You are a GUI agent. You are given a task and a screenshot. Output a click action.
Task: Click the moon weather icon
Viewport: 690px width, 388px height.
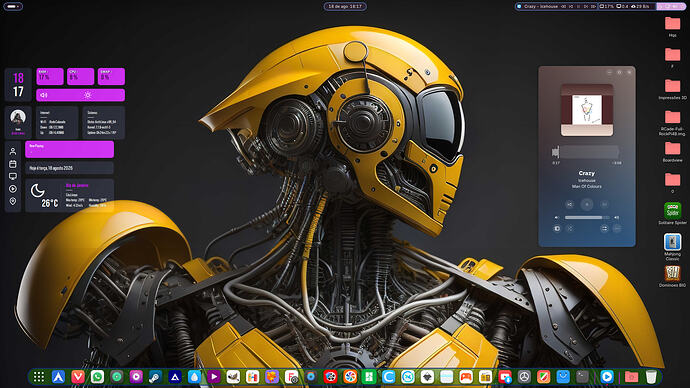tap(37, 190)
